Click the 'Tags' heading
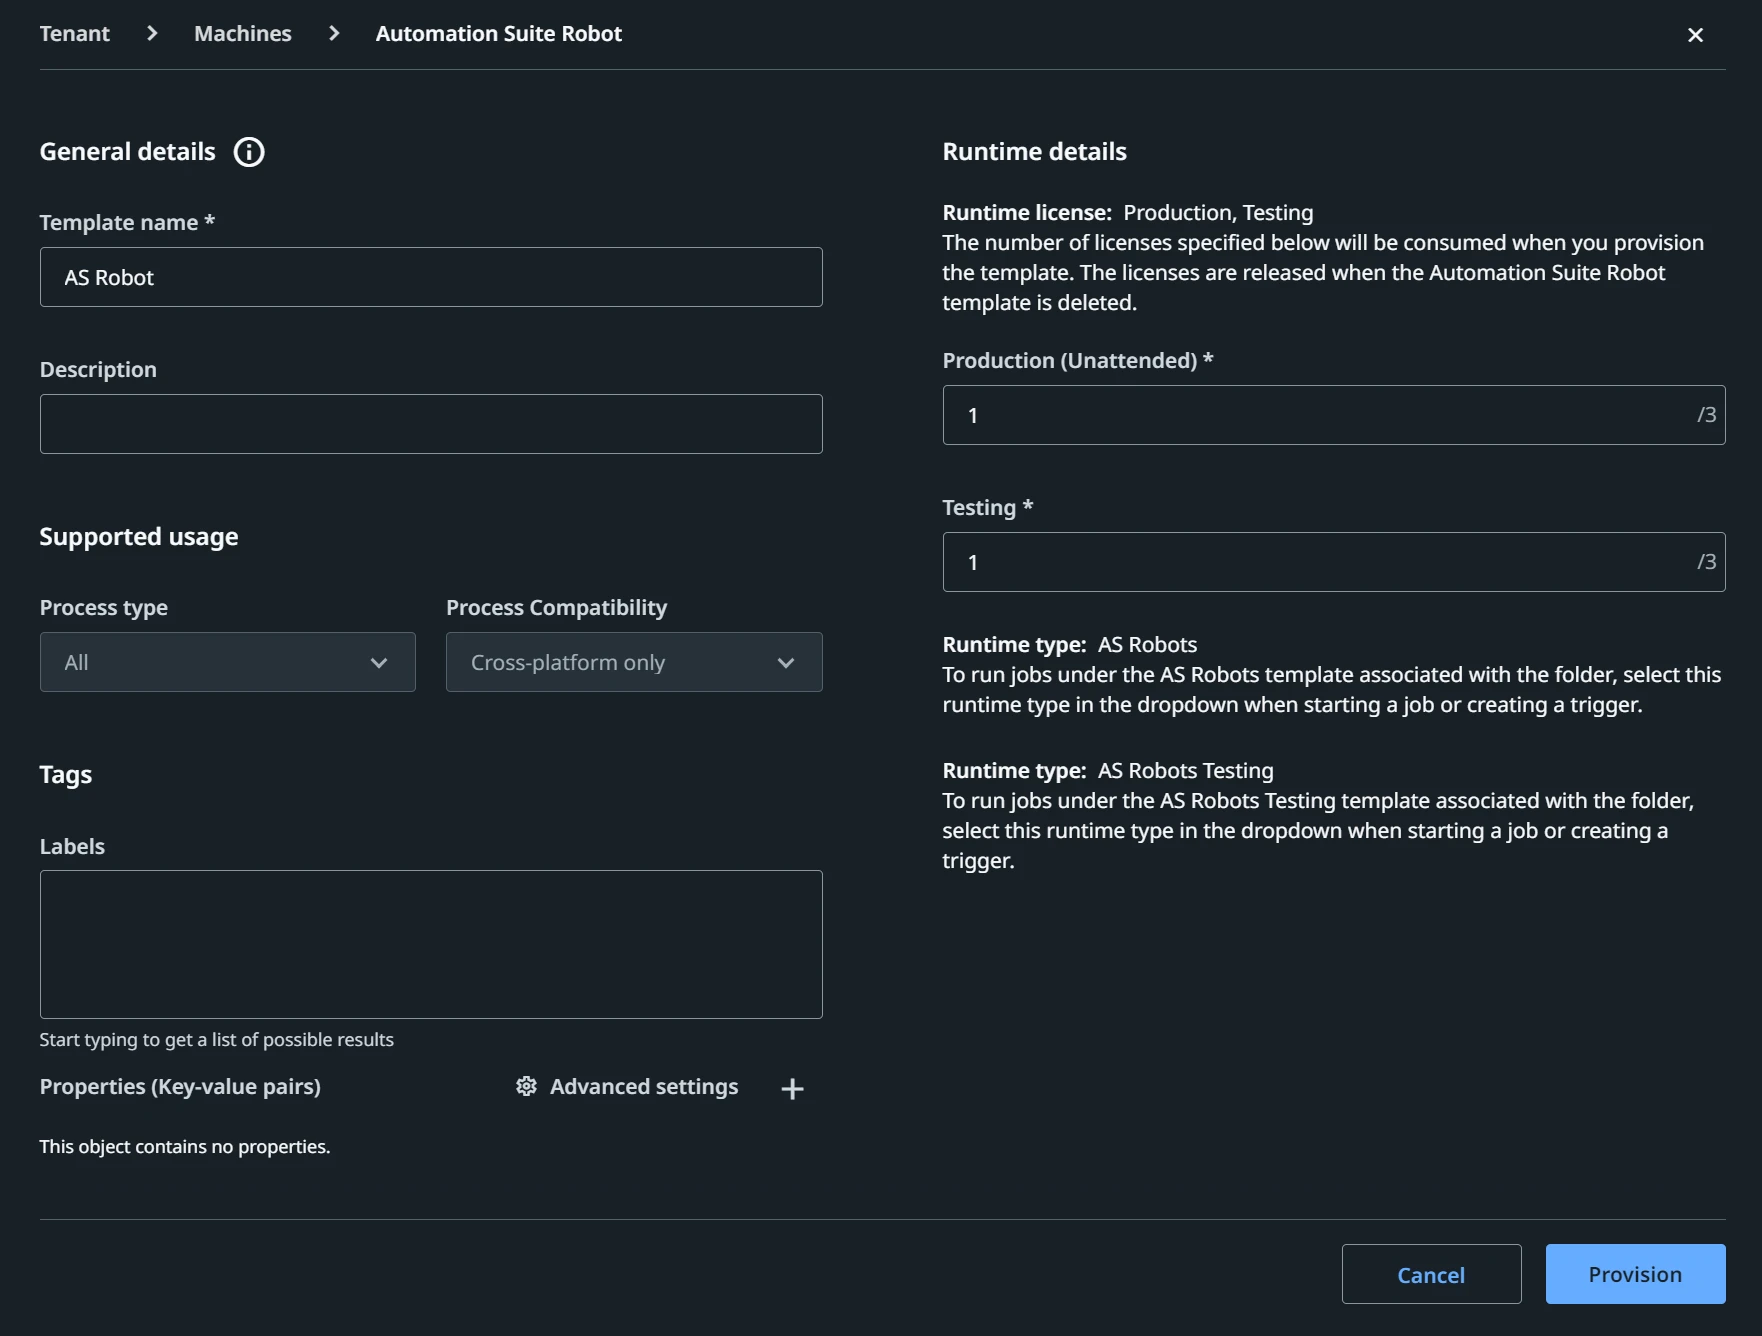 [x=66, y=775]
